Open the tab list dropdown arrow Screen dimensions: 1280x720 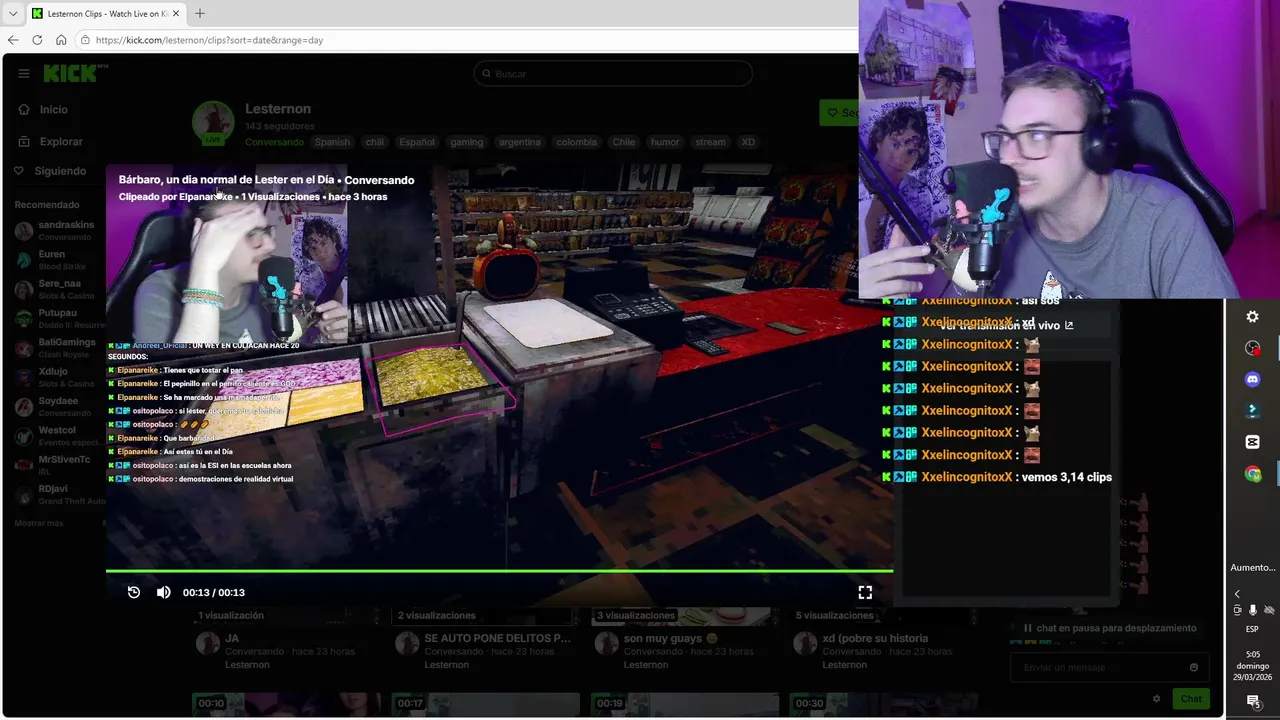tap(12, 14)
